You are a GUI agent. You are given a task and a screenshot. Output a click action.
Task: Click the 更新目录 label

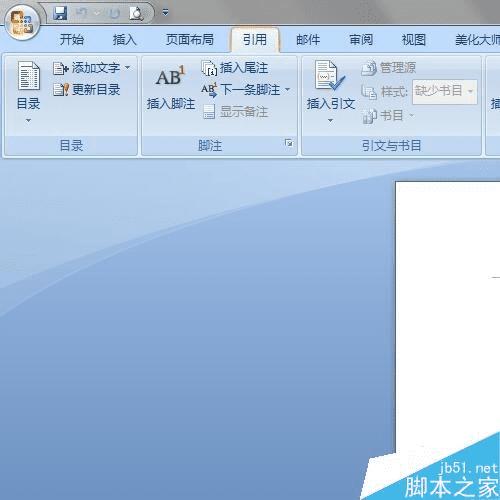click(x=96, y=90)
